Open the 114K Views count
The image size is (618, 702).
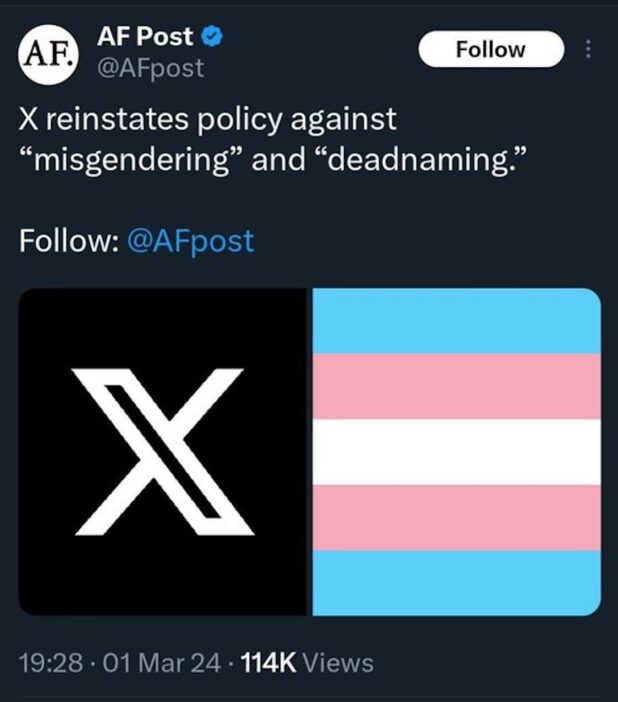[x=307, y=663]
